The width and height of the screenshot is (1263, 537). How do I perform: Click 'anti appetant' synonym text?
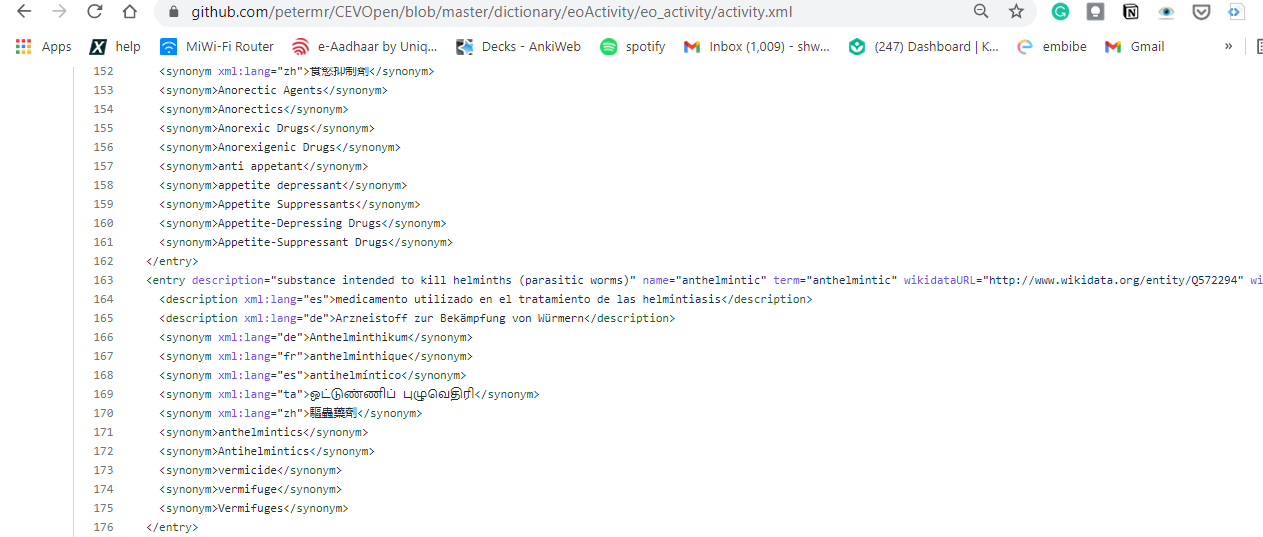pos(260,167)
